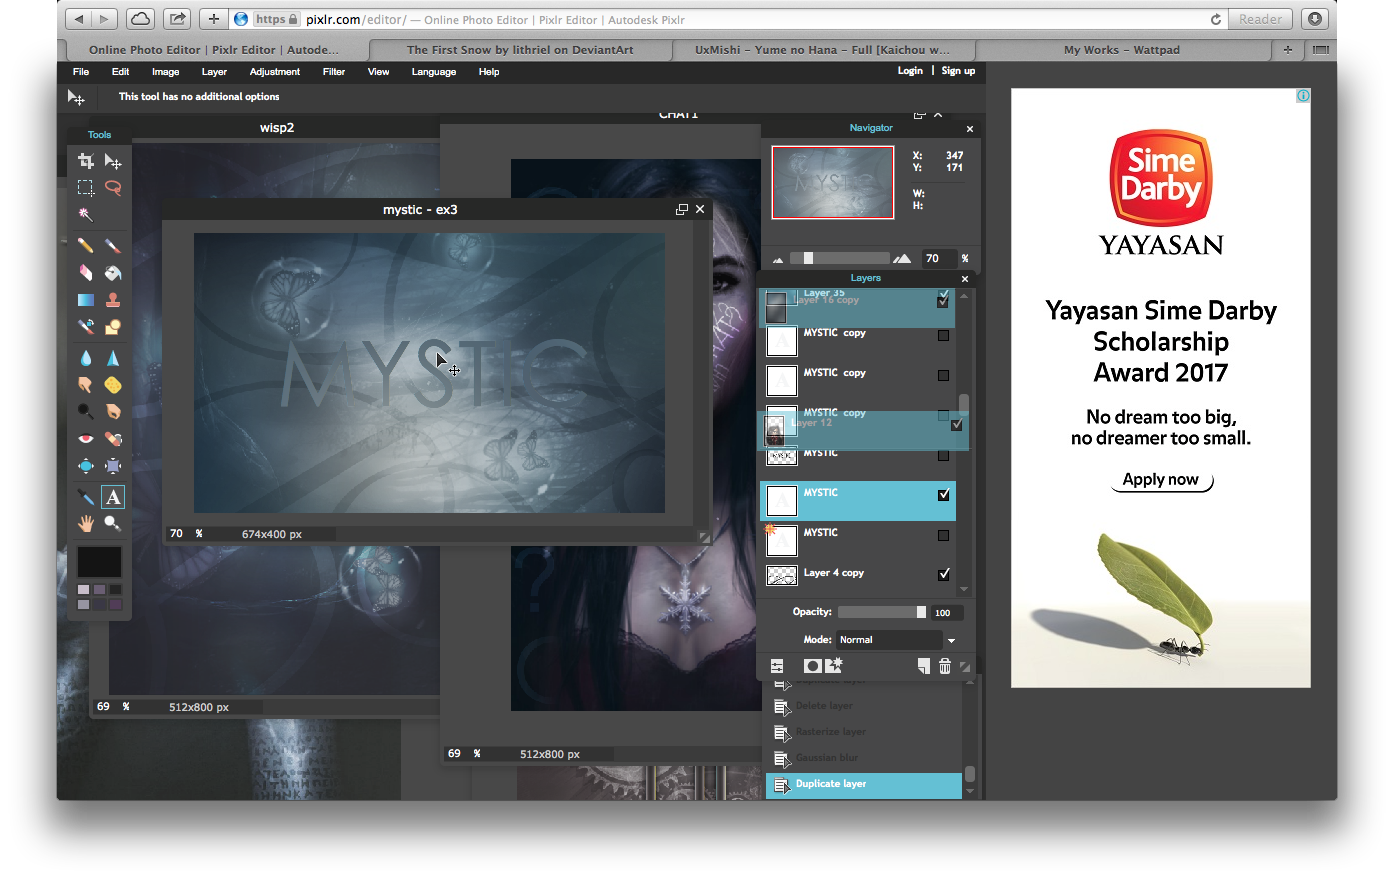The image size is (1394, 879).
Task: Create a new layer
Action: click(923, 666)
